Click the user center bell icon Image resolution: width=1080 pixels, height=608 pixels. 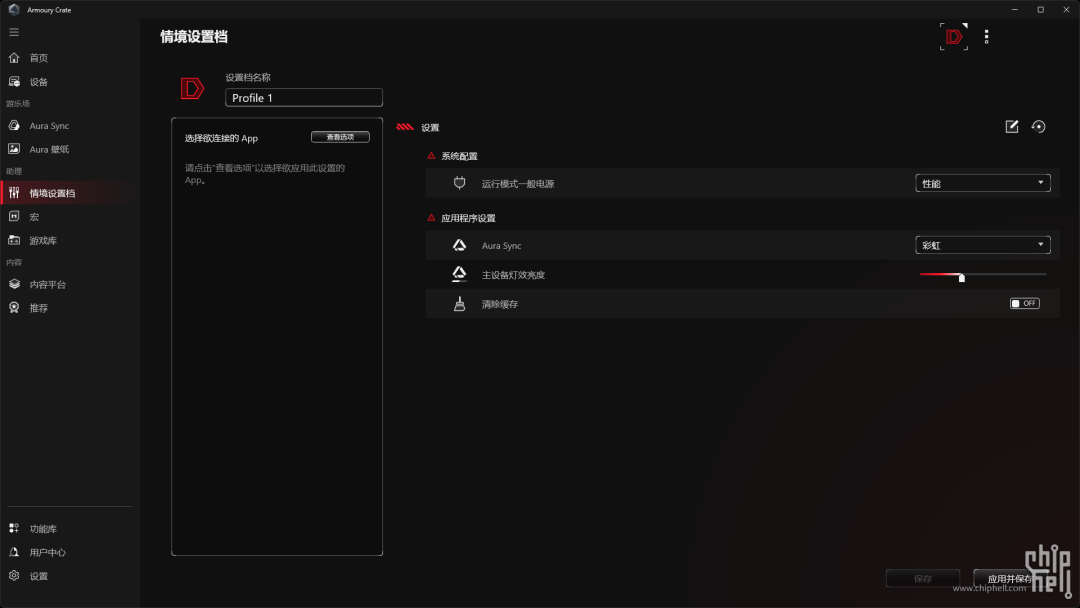coord(14,552)
